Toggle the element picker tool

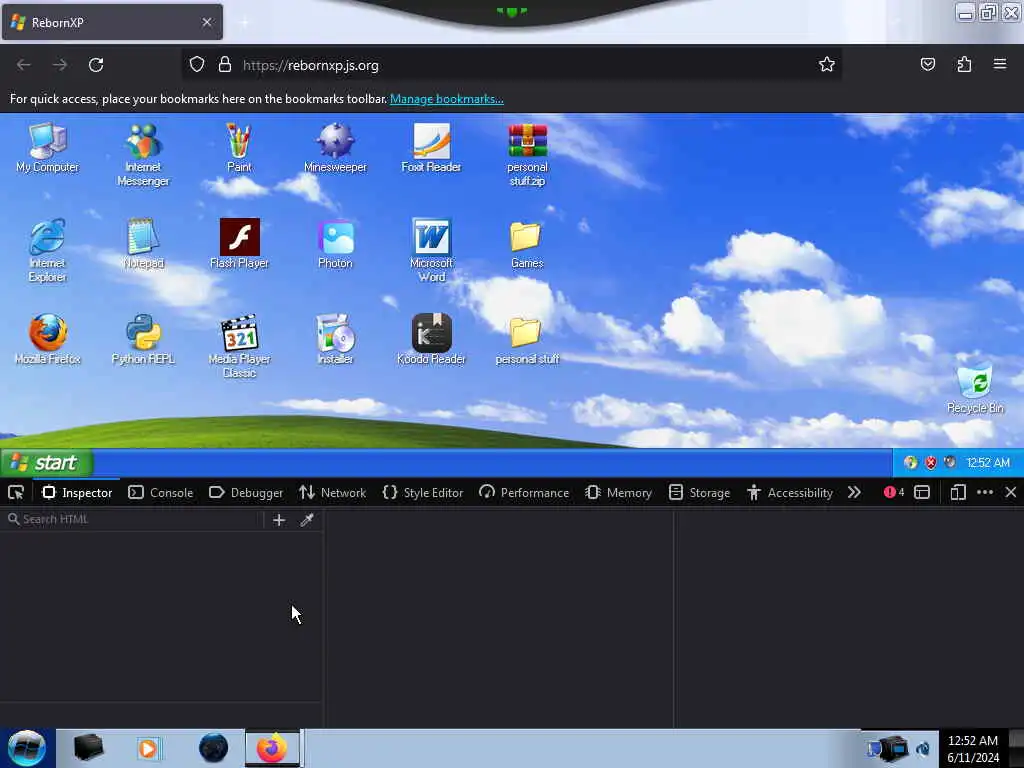pos(16,492)
